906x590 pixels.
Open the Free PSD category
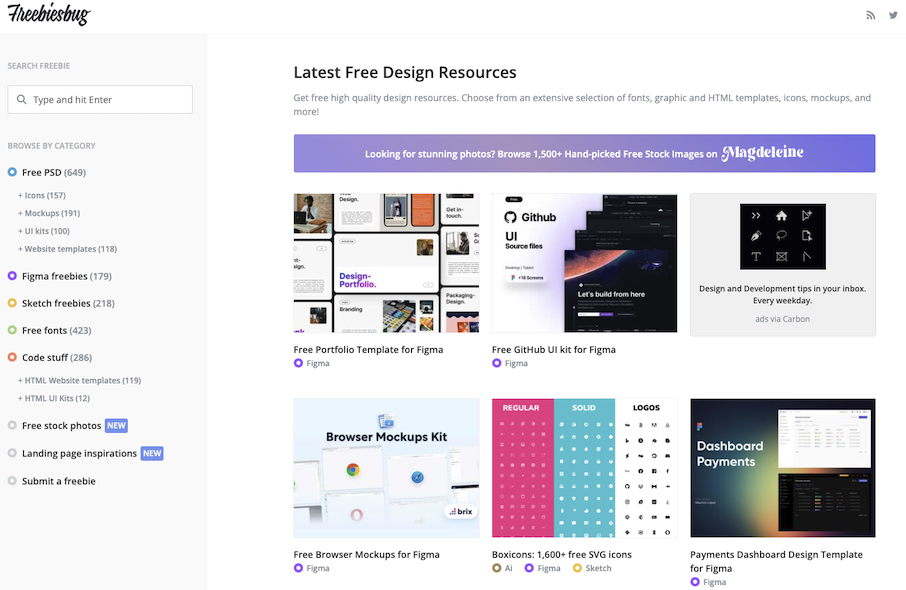[x=54, y=172]
